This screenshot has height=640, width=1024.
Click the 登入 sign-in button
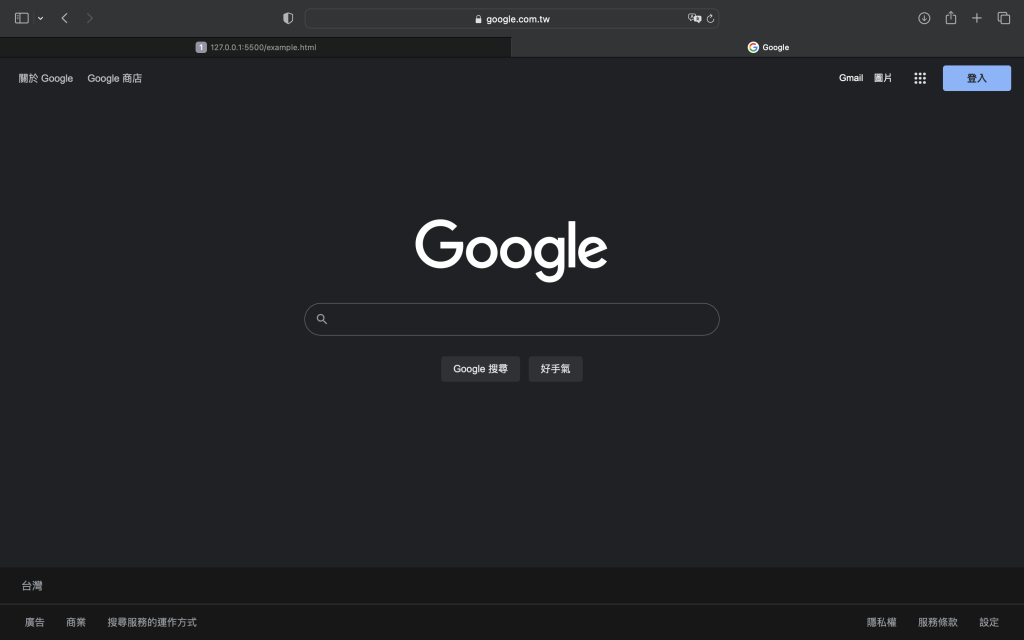click(976, 78)
